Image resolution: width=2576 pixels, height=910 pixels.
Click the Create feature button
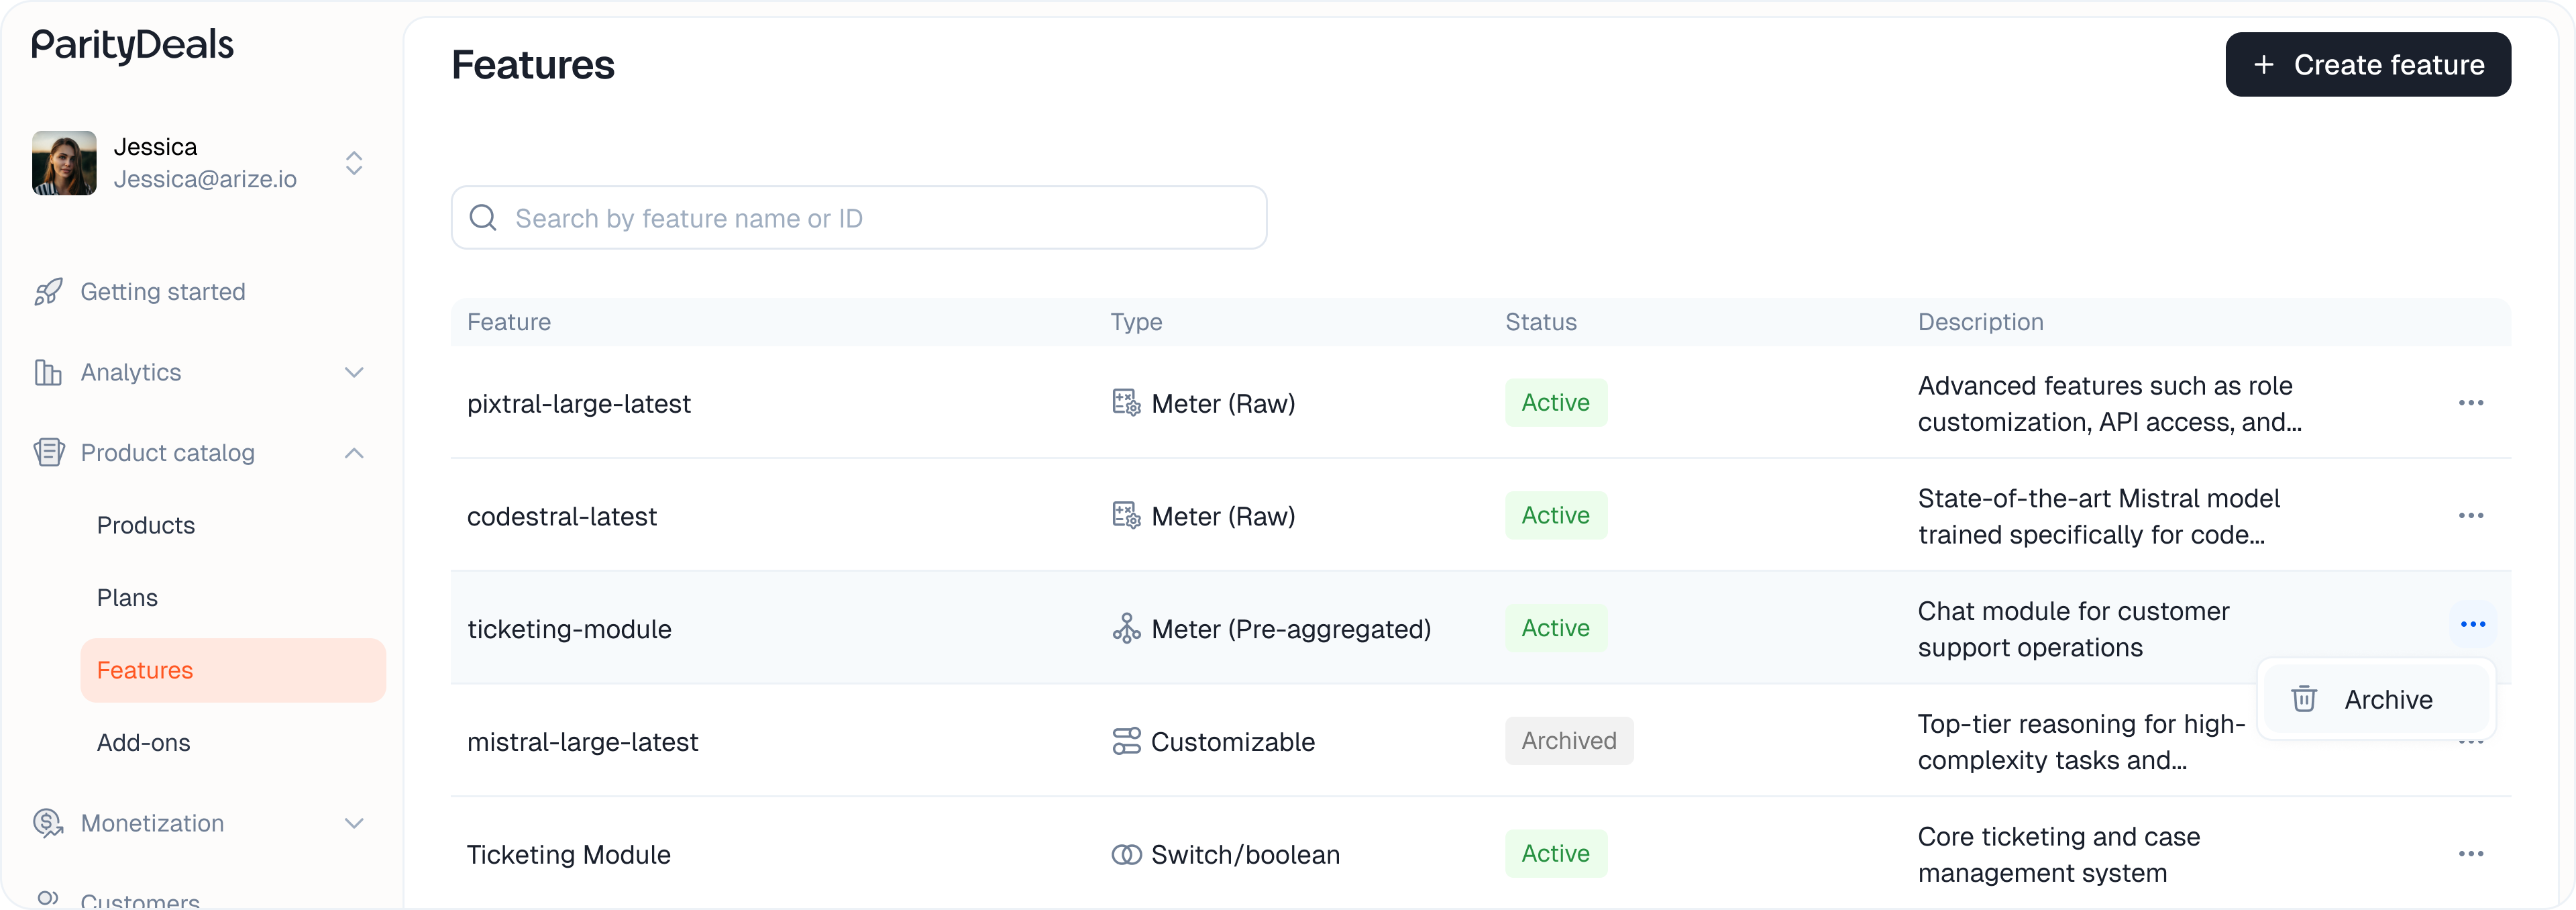pos(2367,65)
